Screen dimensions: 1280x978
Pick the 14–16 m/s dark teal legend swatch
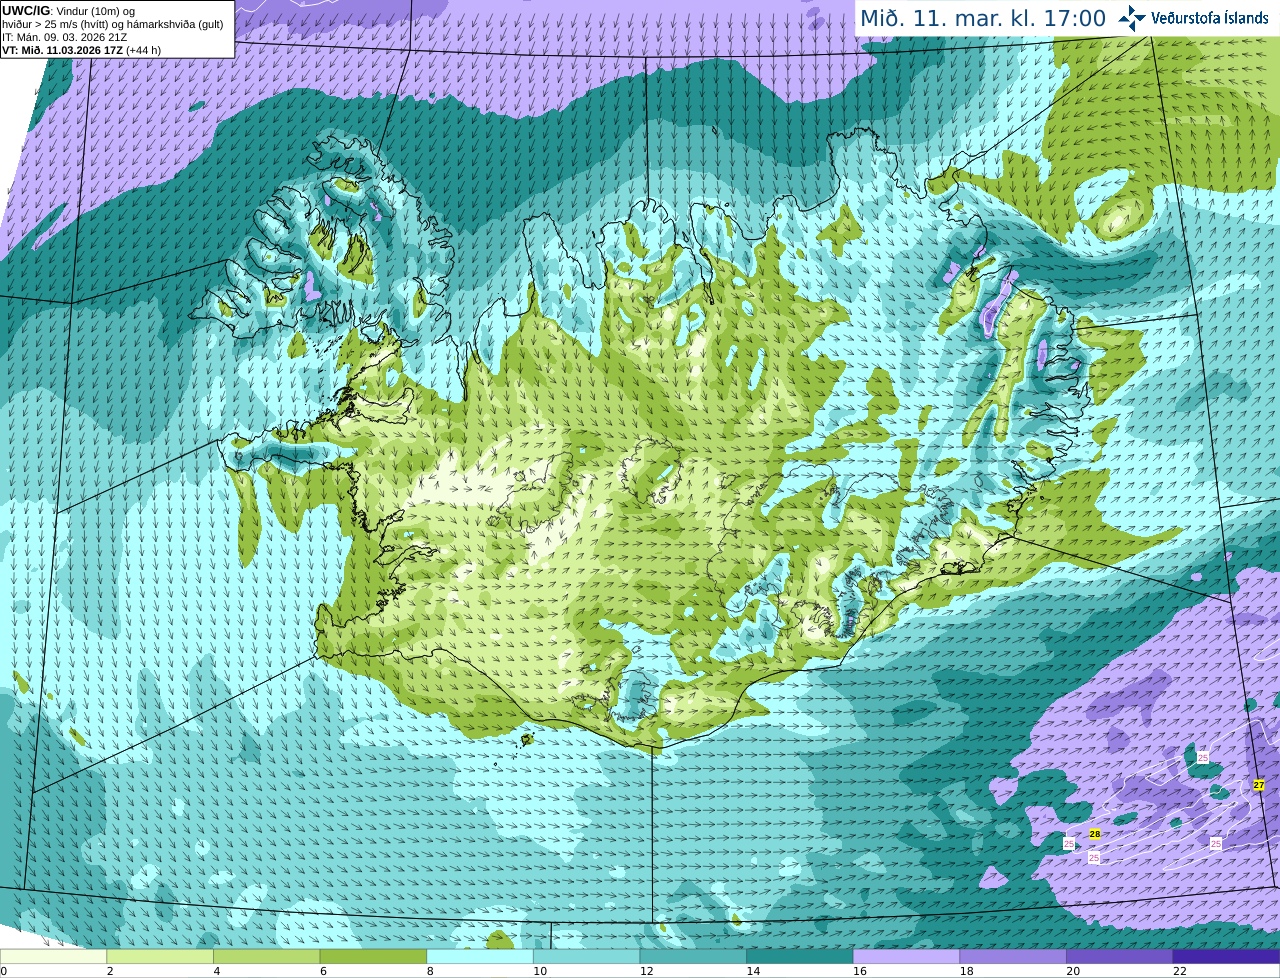[800, 957]
